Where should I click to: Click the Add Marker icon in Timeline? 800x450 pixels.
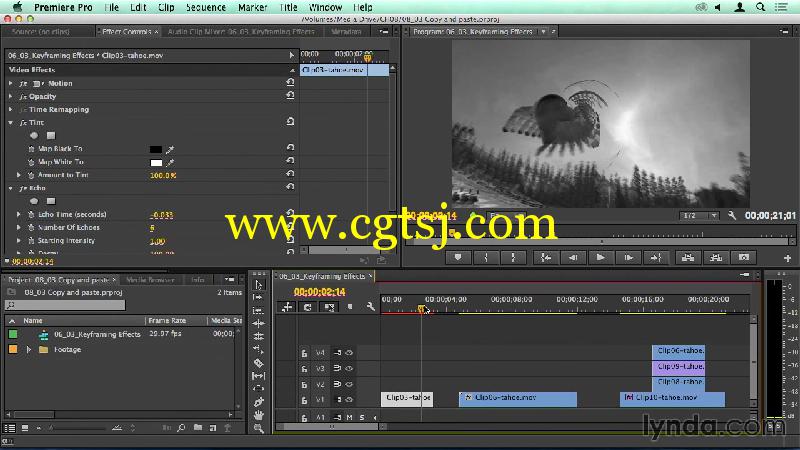[x=350, y=307]
